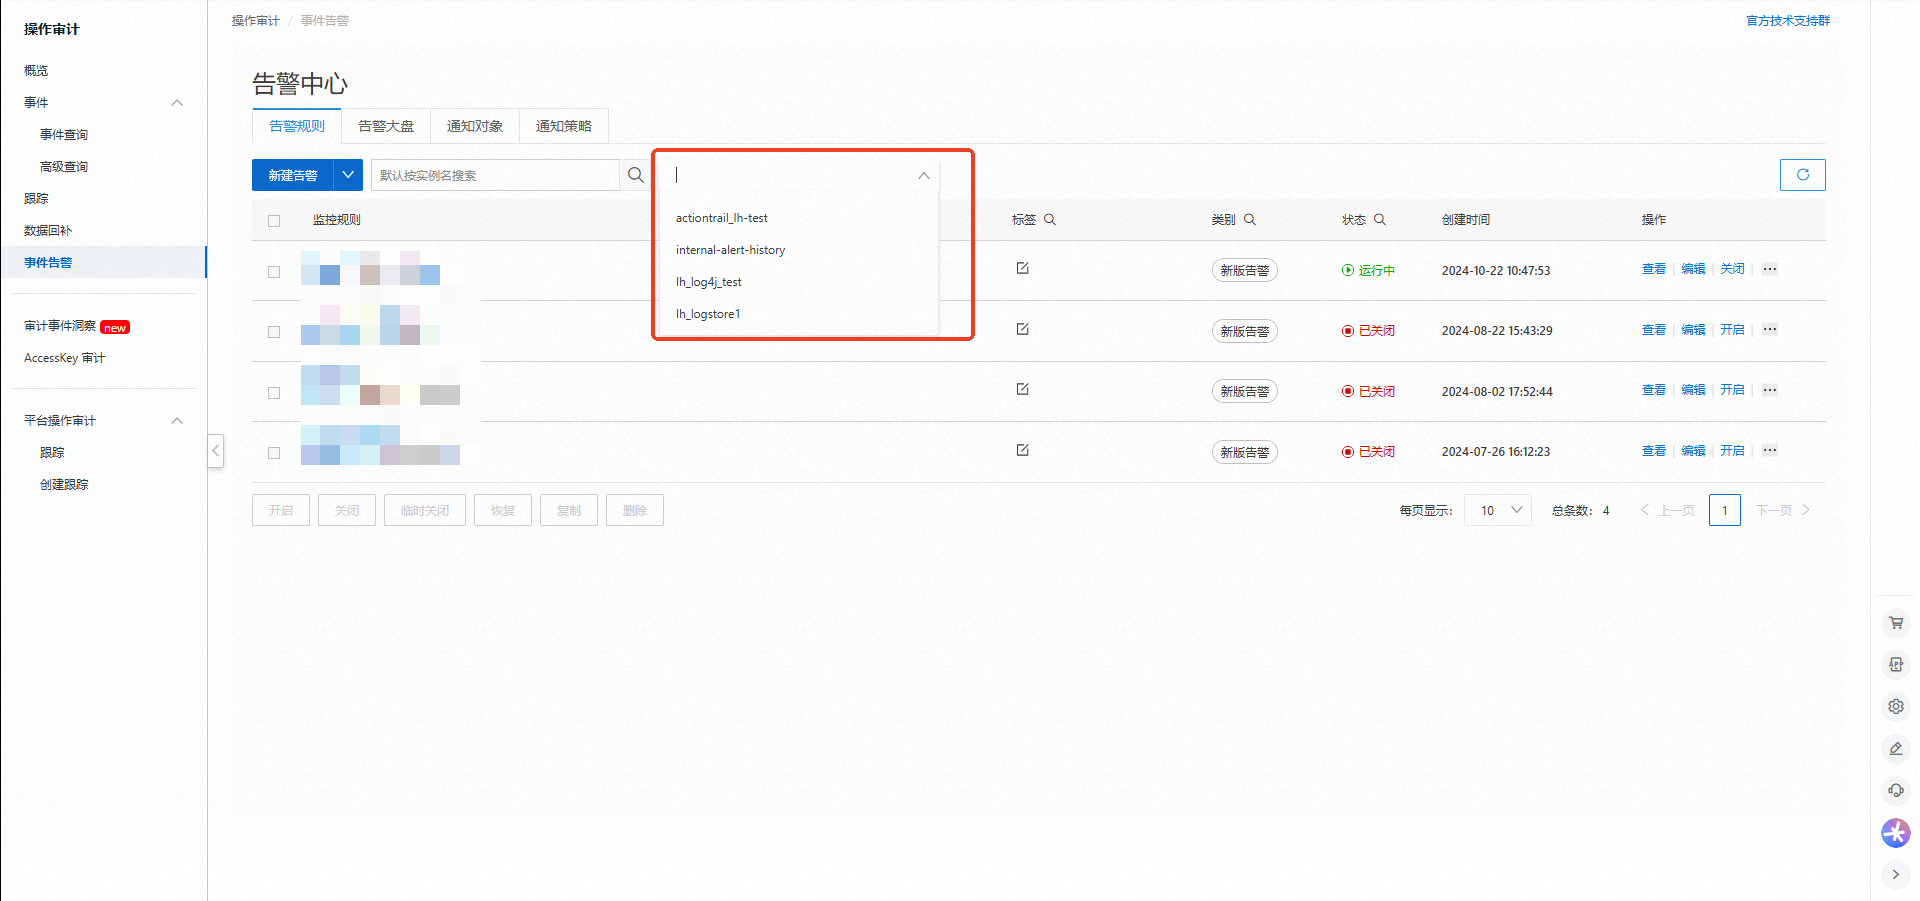Switch to the 告警规则 tab
This screenshot has width=1920, height=901.
click(297, 126)
